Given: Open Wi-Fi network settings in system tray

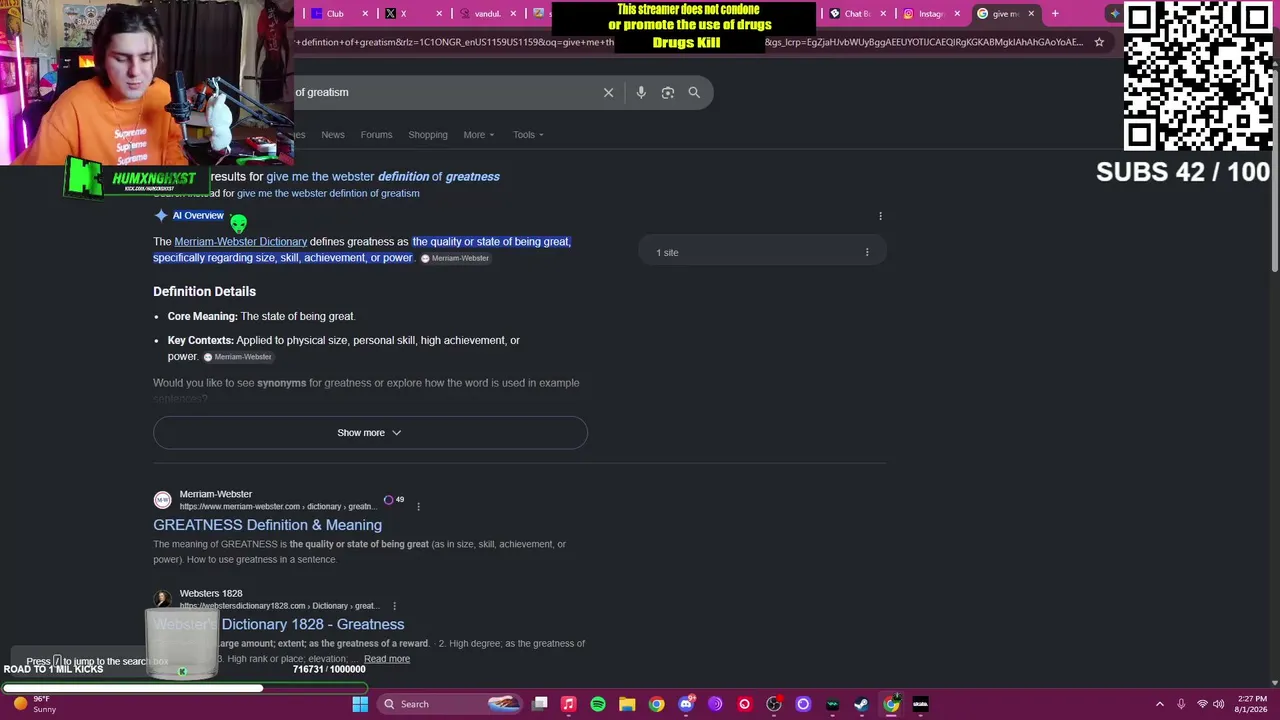Looking at the screenshot, I should [1203, 704].
